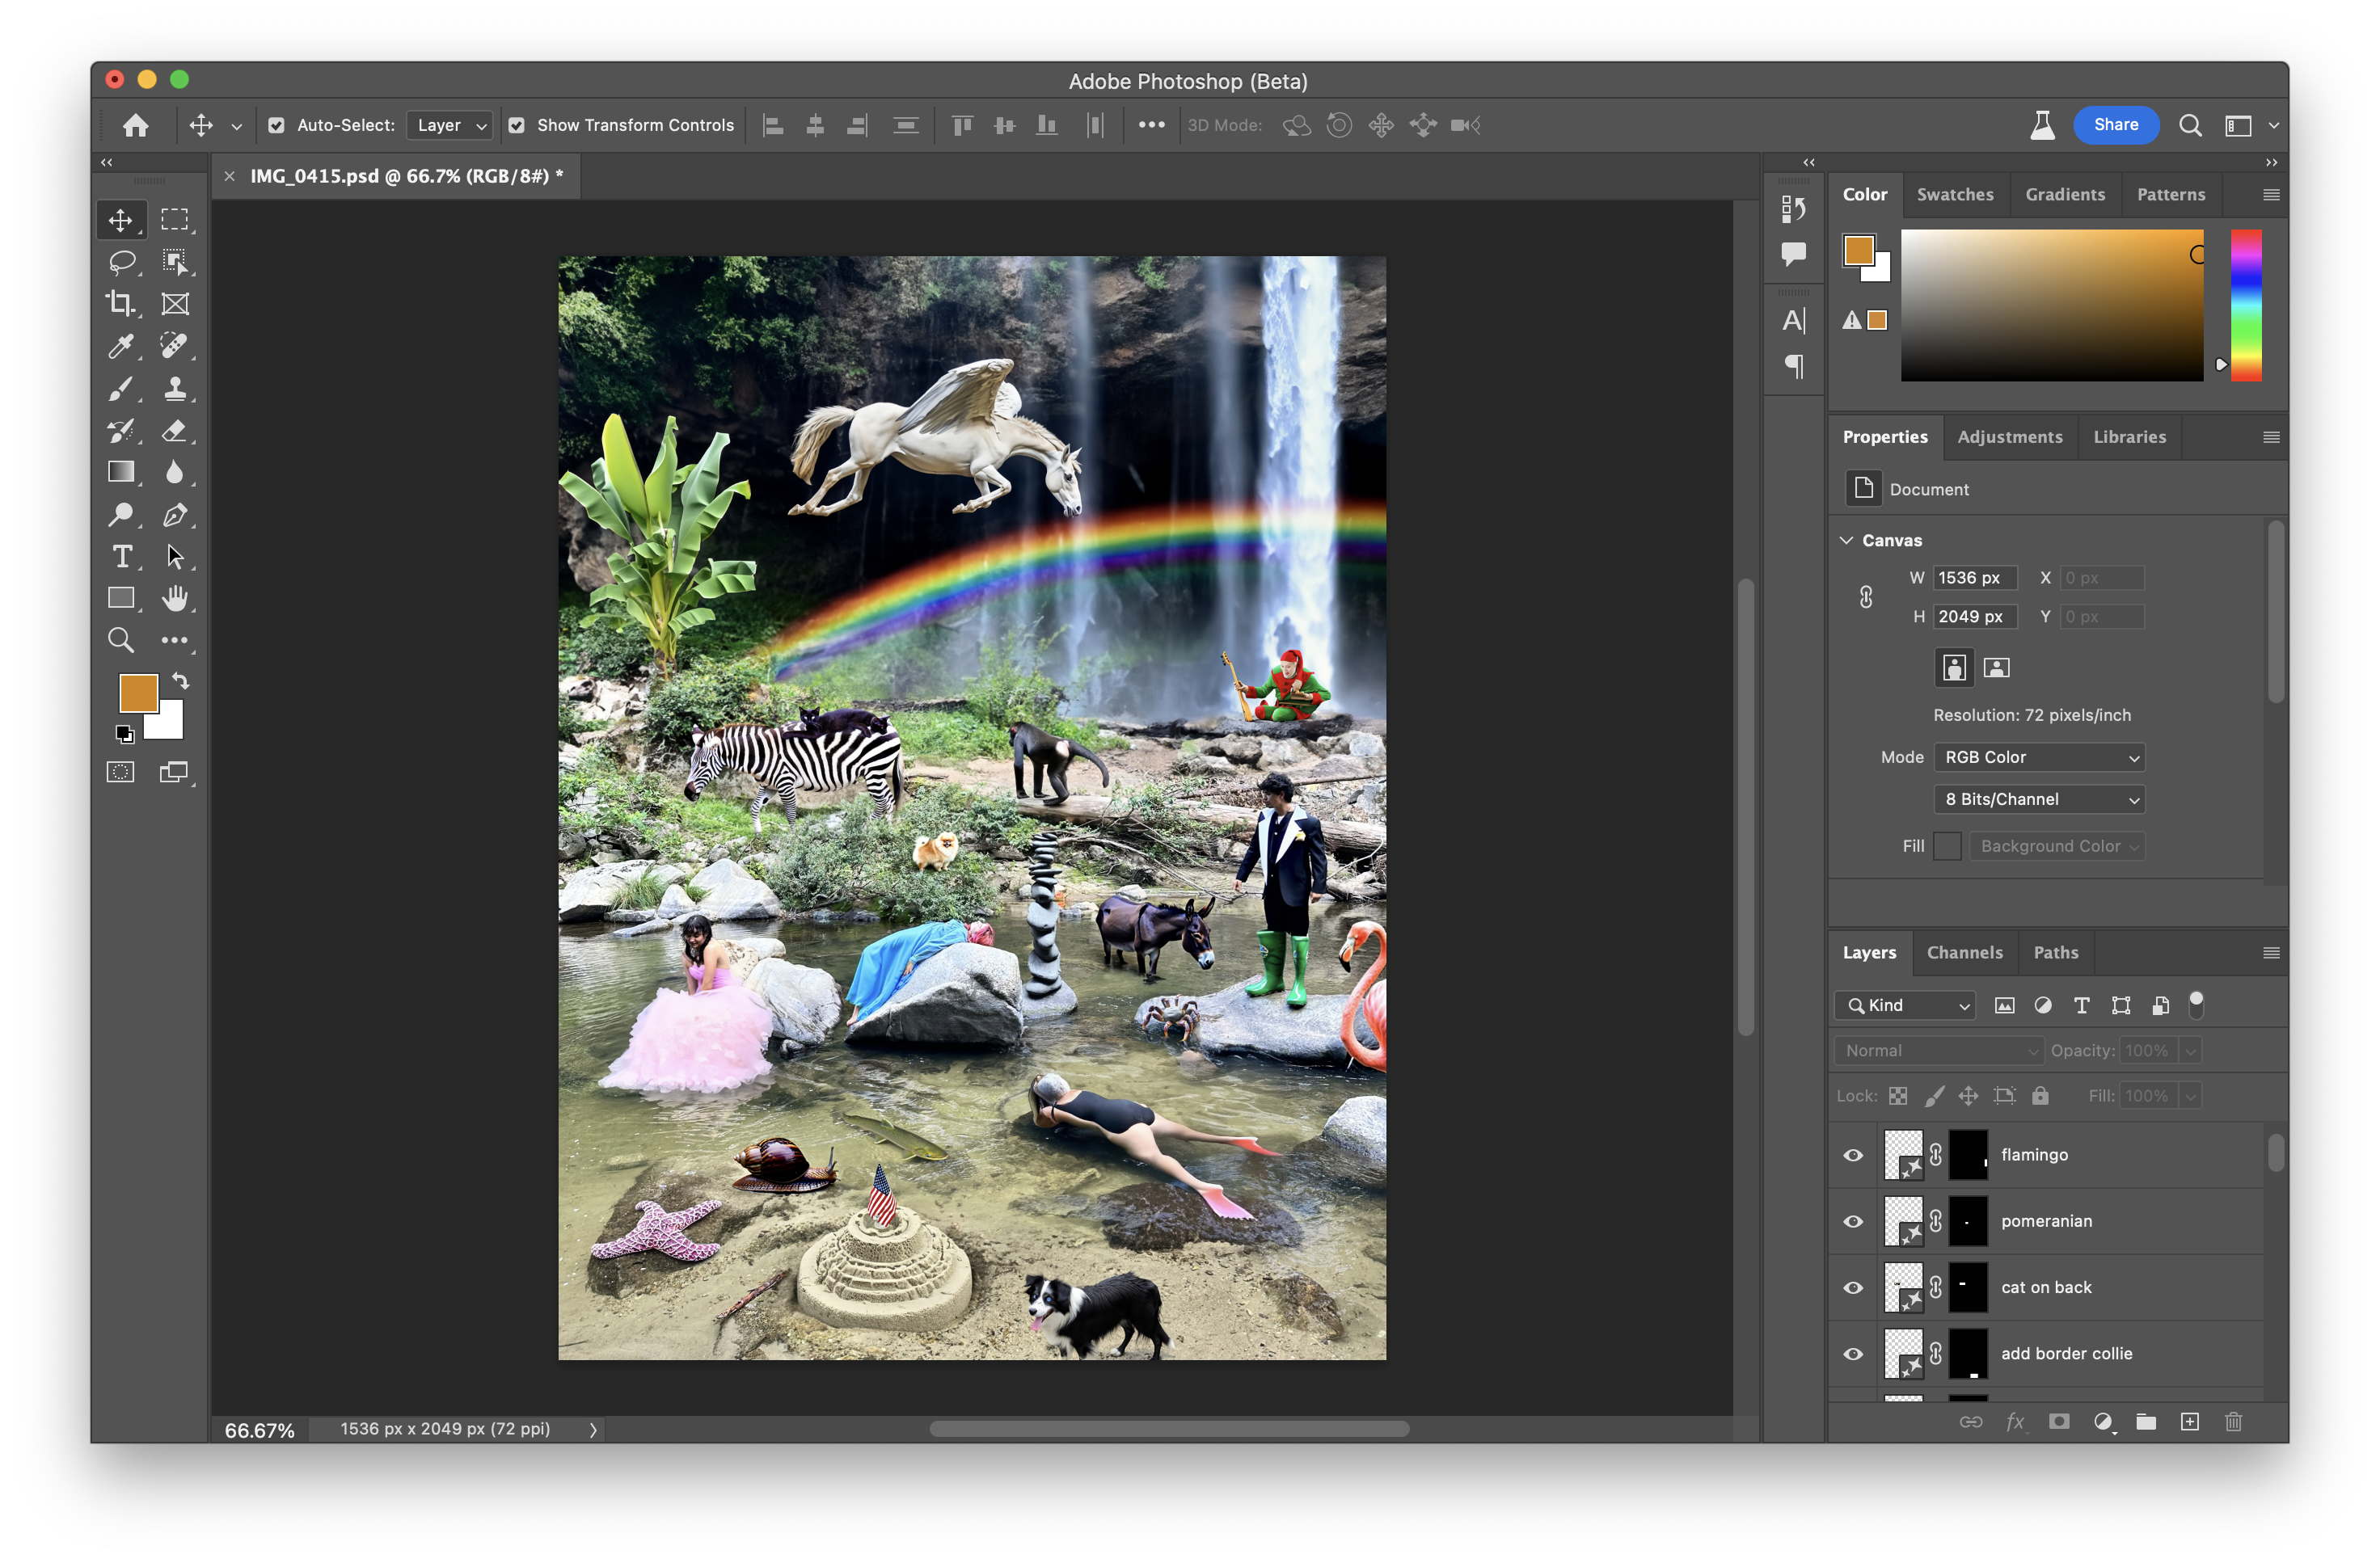Select the Blur tool
This screenshot has height=1563, width=2380.
pyautogui.click(x=175, y=472)
